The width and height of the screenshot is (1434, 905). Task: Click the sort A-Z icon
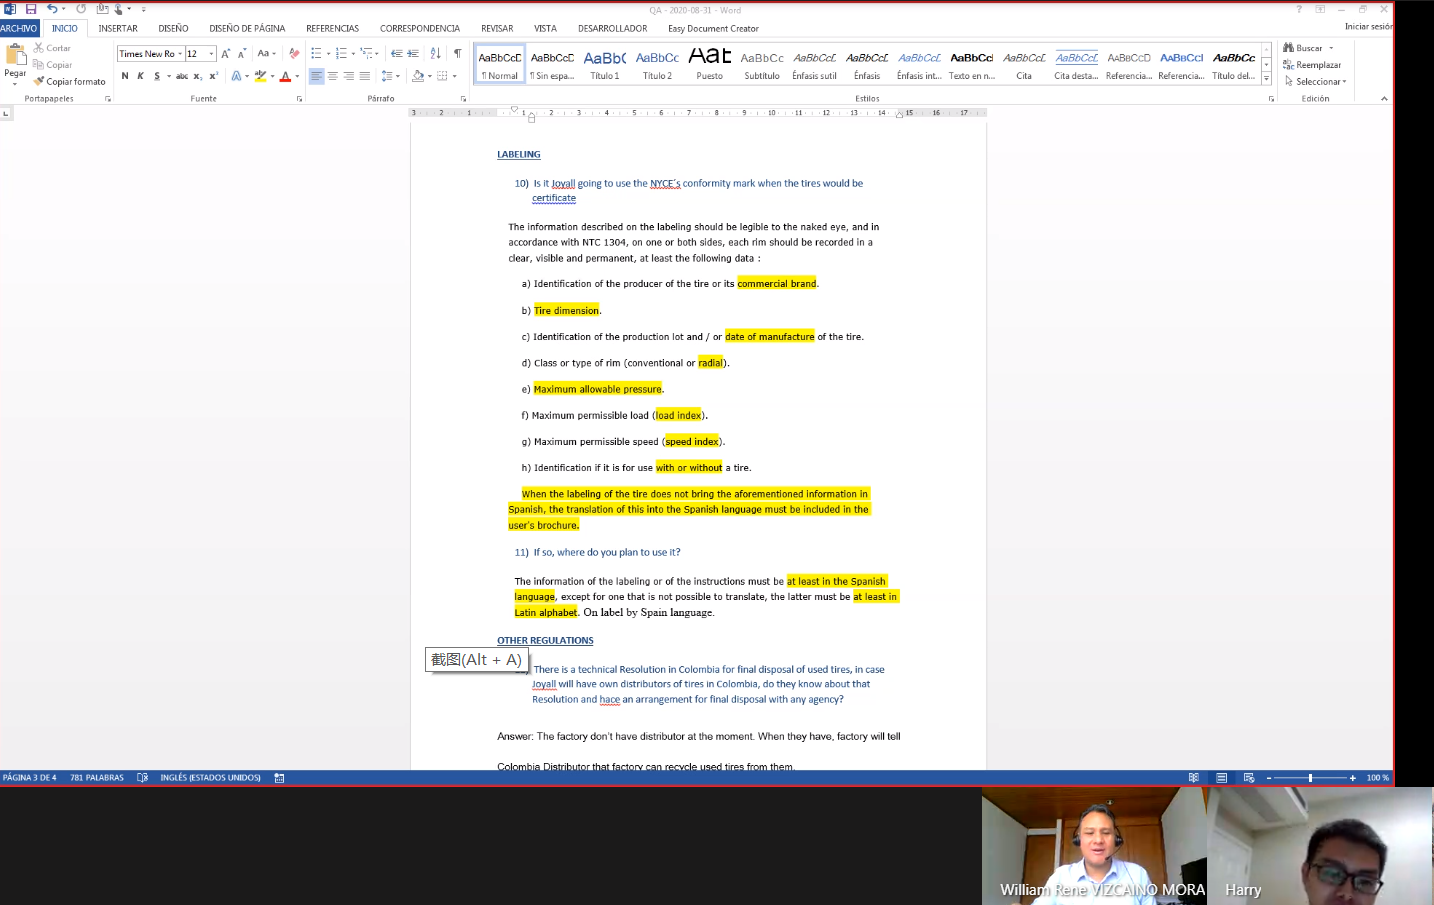(x=435, y=54)
